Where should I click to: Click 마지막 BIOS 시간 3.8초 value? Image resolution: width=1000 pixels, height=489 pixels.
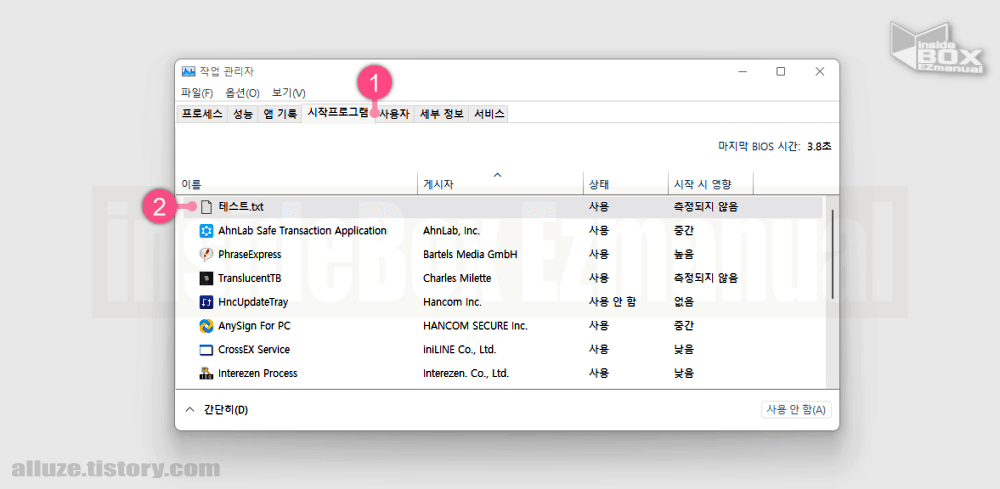pyautogui.click(x=819, y=146)
